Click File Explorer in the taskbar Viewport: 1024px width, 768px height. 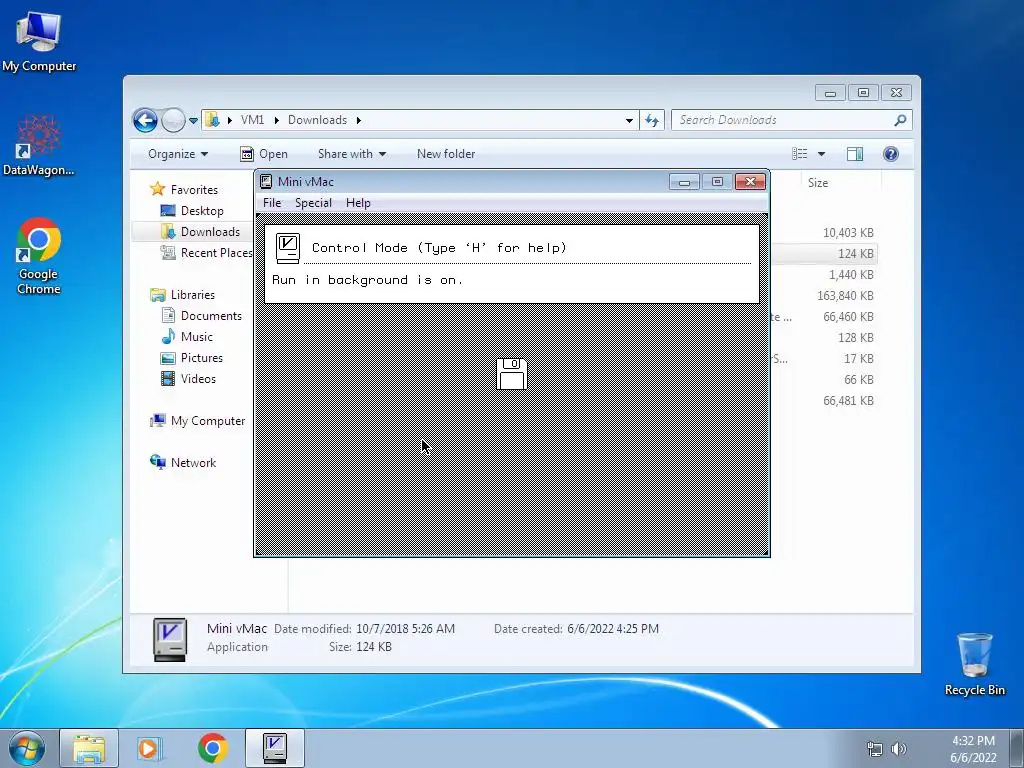tap(89, 748)
